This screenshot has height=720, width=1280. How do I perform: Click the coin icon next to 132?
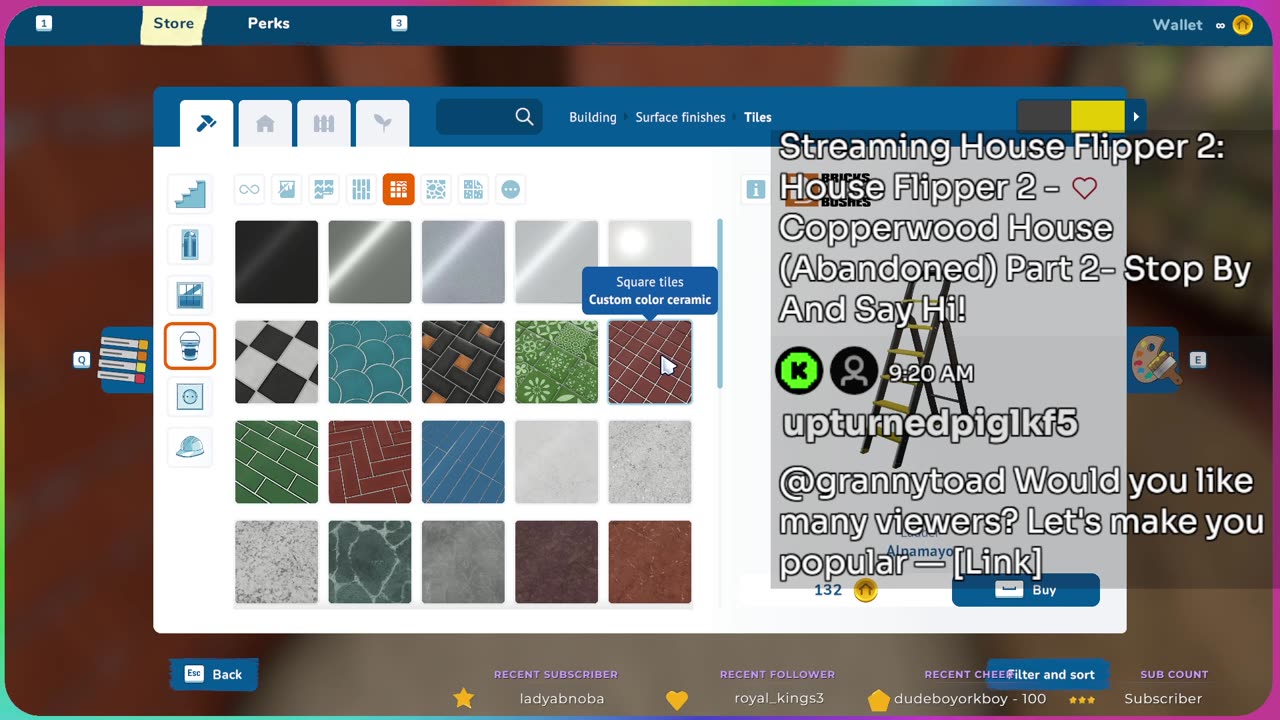click(866, 590)
